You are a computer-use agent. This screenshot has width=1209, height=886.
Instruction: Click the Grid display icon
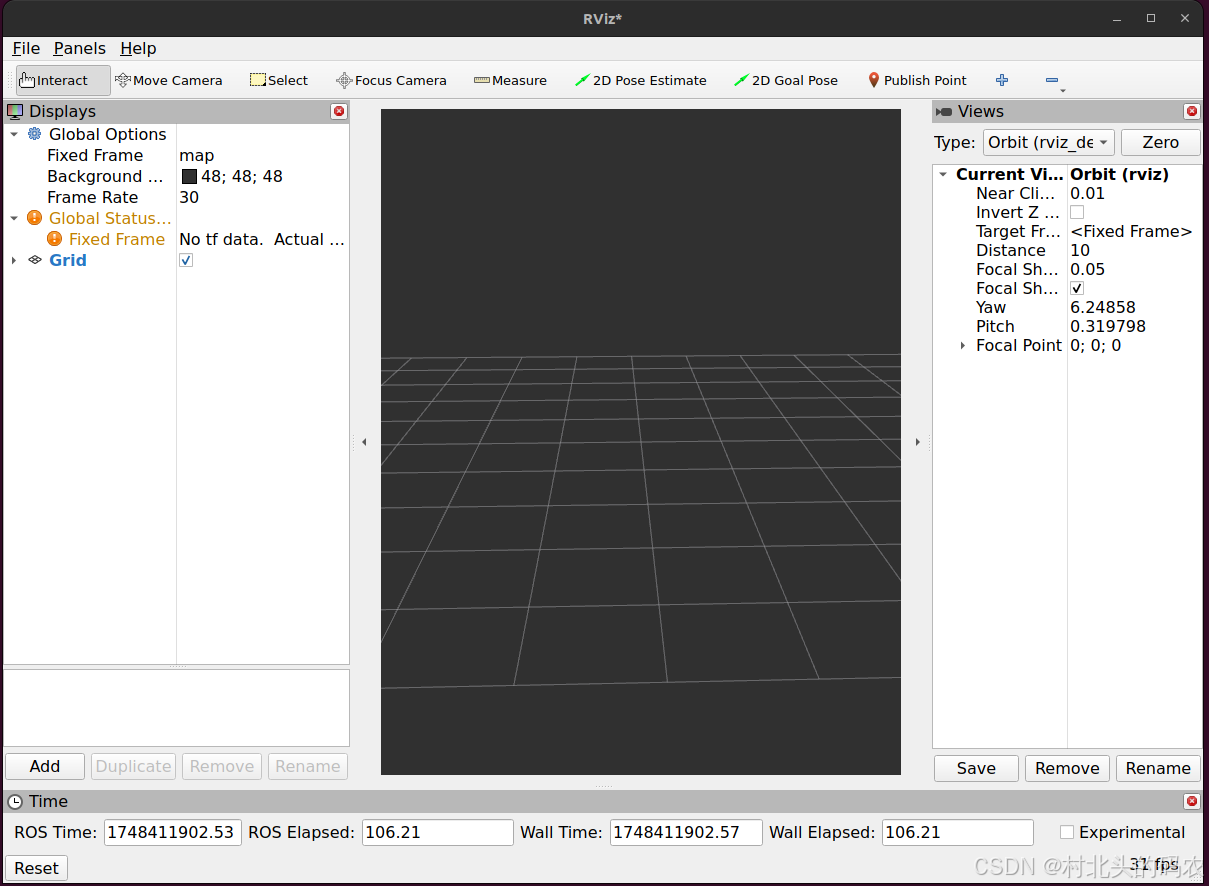point(35,260)
